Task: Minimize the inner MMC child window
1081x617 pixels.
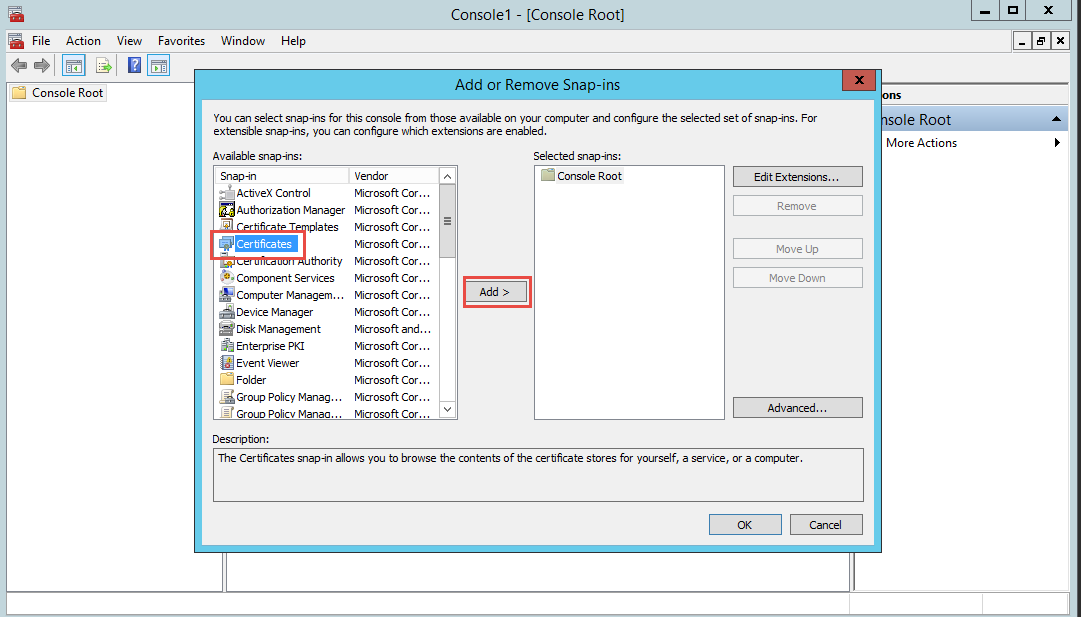Action: (x=1023, y=41)
